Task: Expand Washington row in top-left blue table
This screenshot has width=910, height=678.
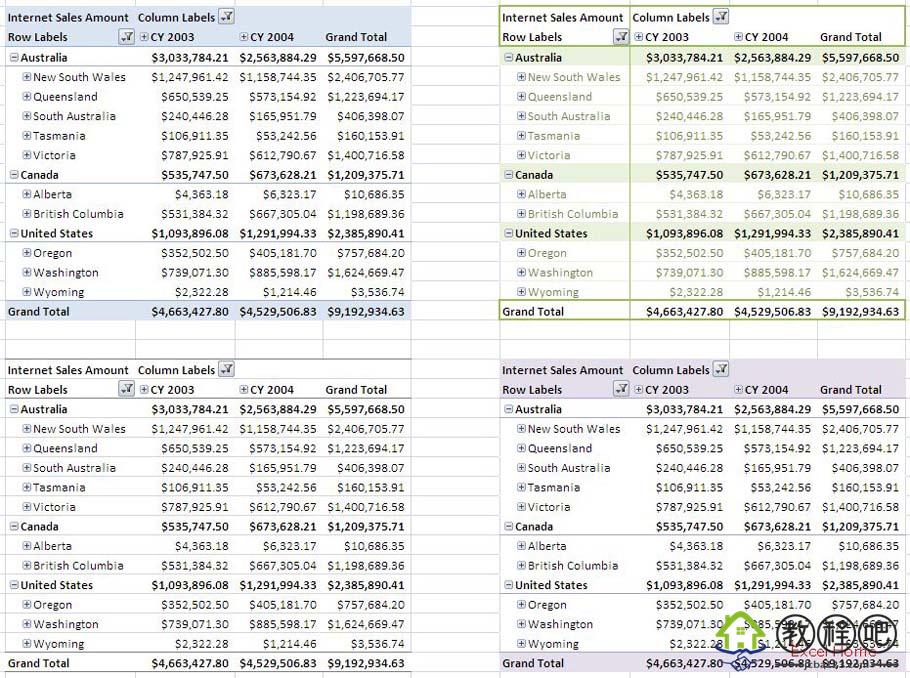Action: click(x=27, y=272)
